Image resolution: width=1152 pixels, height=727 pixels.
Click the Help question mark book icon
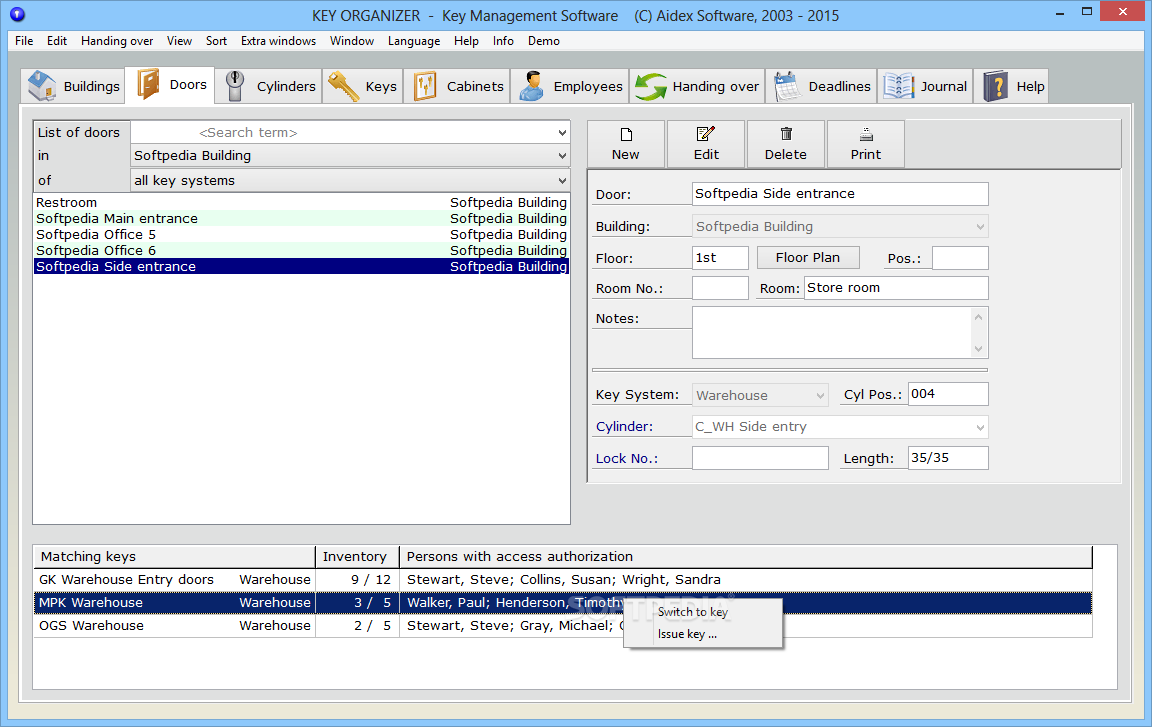pos(996,86)
